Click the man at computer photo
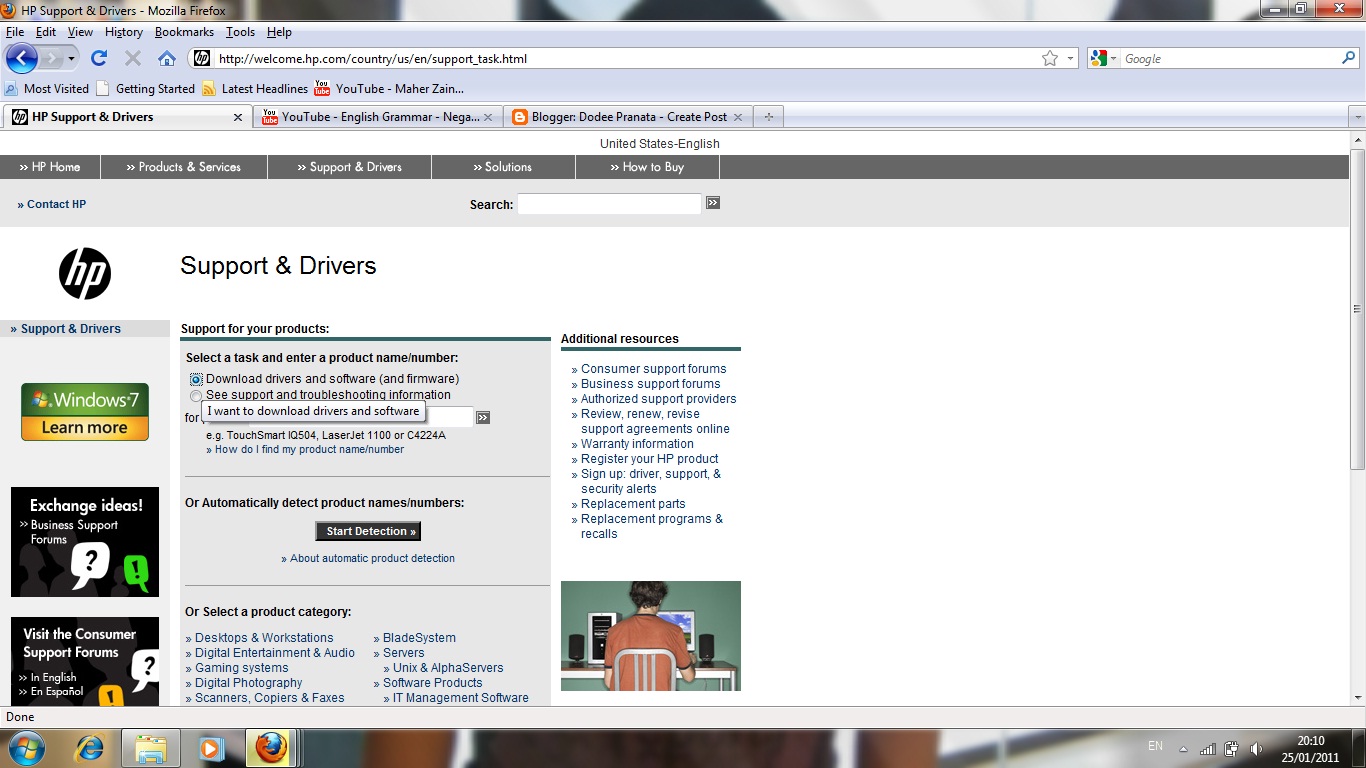Image resolution: width=1366 pixels, height=768 pixels. point(651,636)
